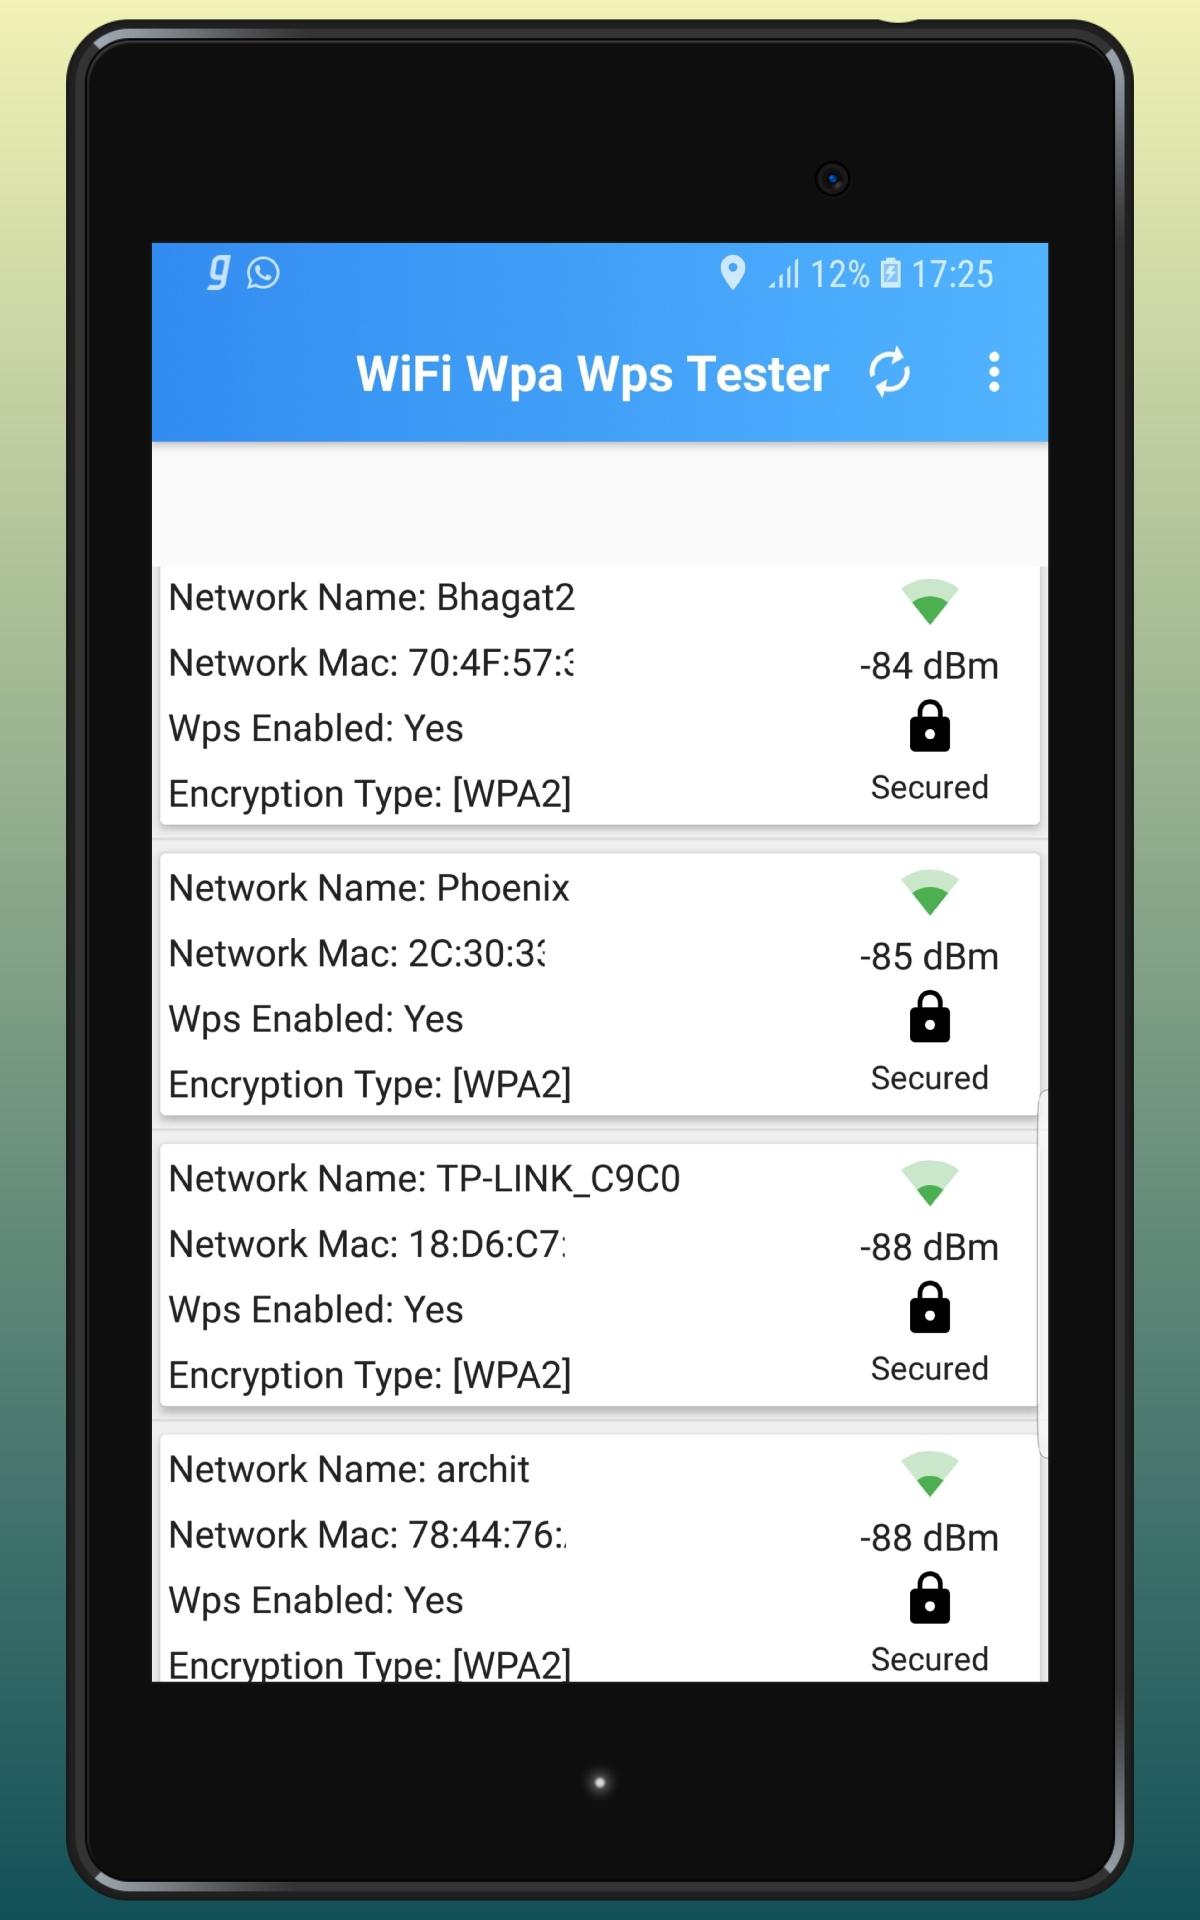Tap the lock icon for TP-LINK_C9C0
The image size is (1200, 1920).
click(929, 1308)
